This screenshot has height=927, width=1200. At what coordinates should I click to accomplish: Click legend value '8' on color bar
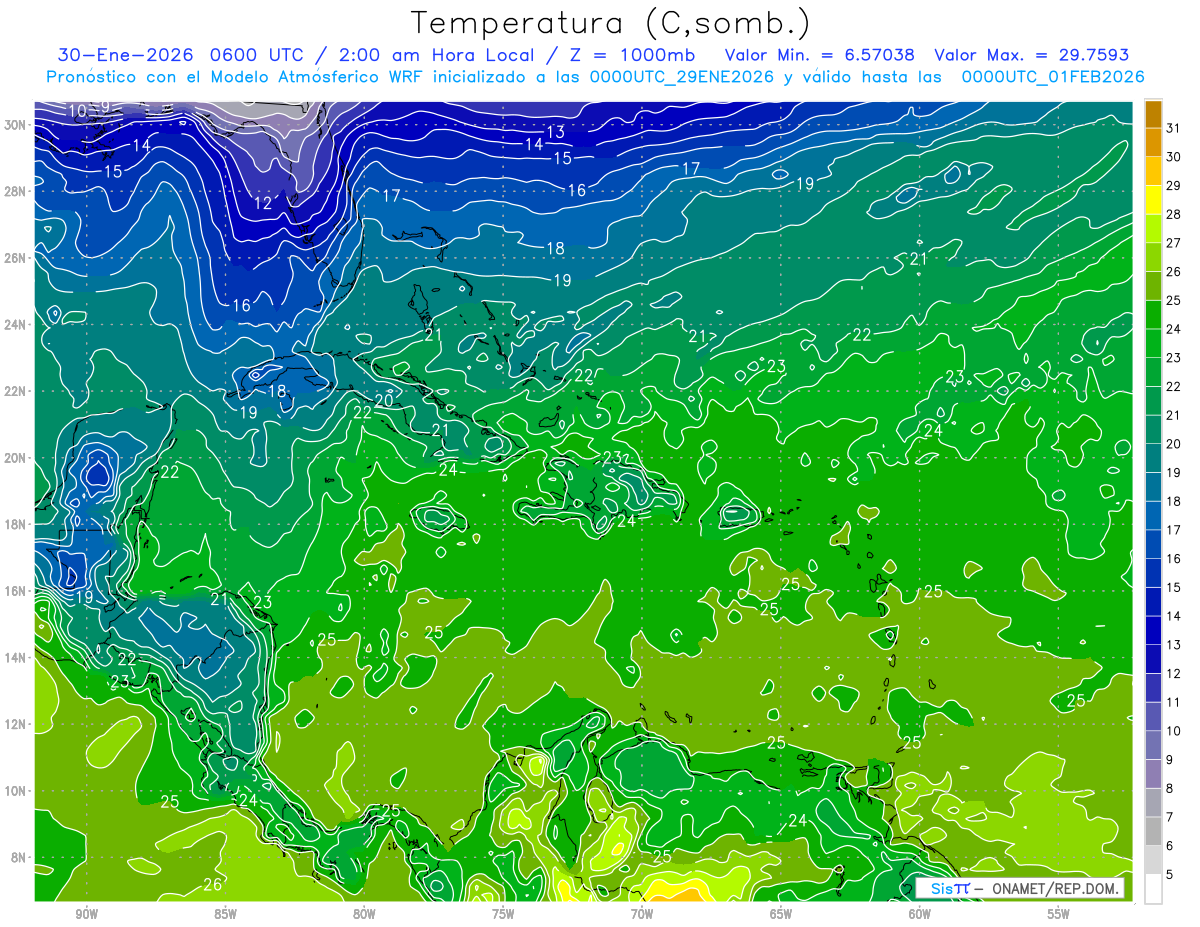pyautogui.click(x=1170, y=789)
